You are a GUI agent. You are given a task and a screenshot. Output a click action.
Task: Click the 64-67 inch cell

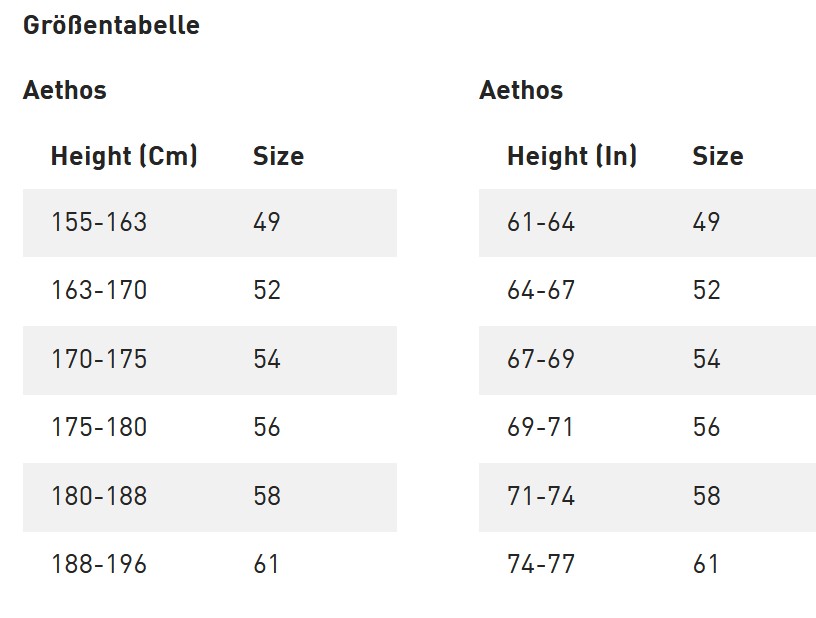[x=541, y=291]
